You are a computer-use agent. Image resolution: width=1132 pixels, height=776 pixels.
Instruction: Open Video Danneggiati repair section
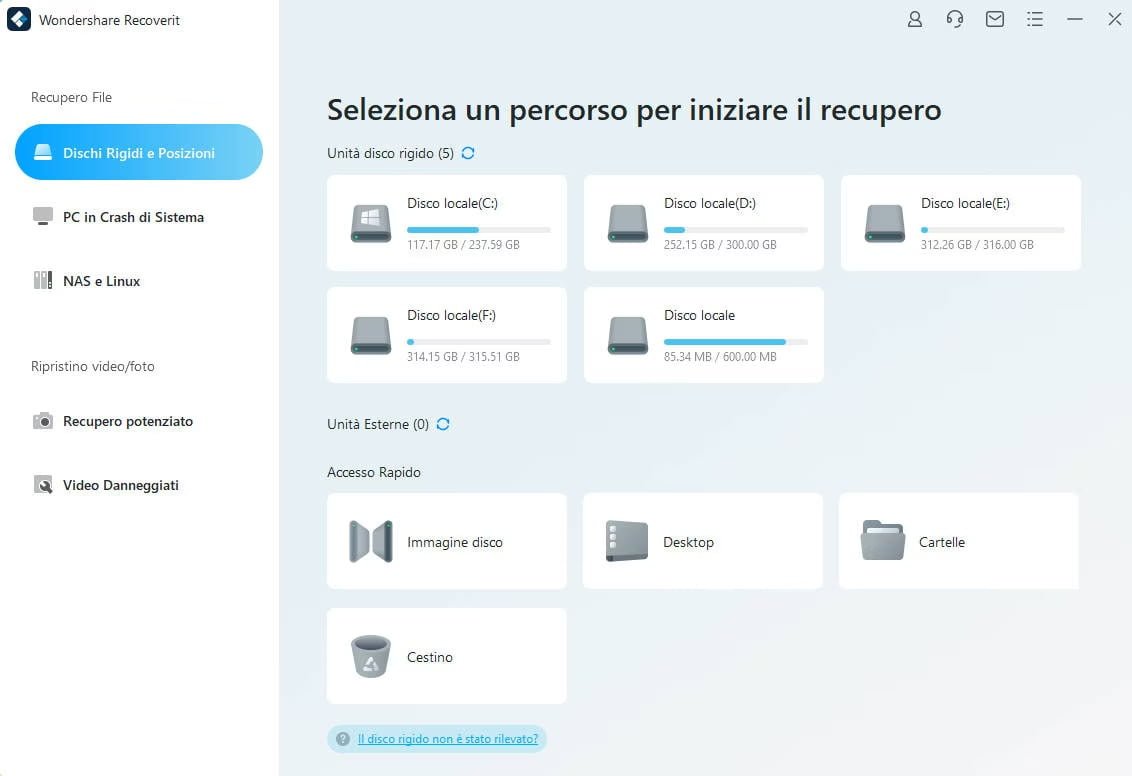tap(120, 485)
